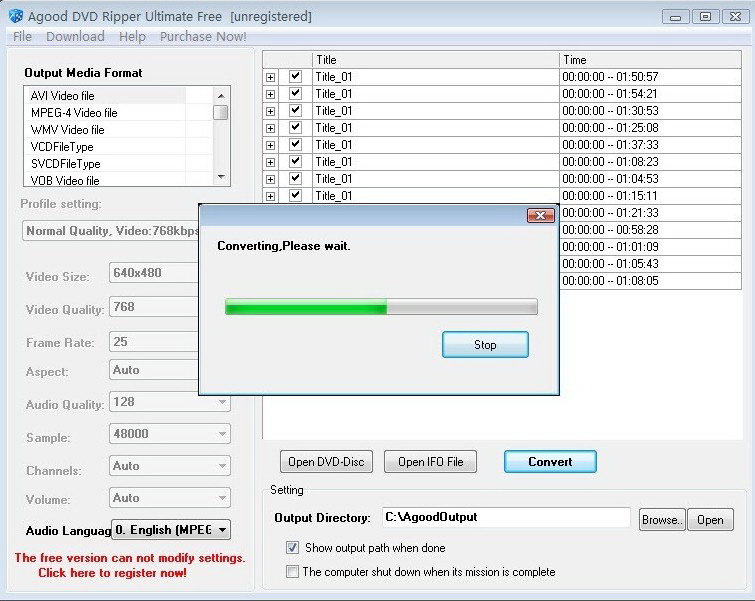Click the time cell 00:00:00 -- 00:58:28
Image resolution: width=755 pixels, height=601 pixels.
coord(650,230)
